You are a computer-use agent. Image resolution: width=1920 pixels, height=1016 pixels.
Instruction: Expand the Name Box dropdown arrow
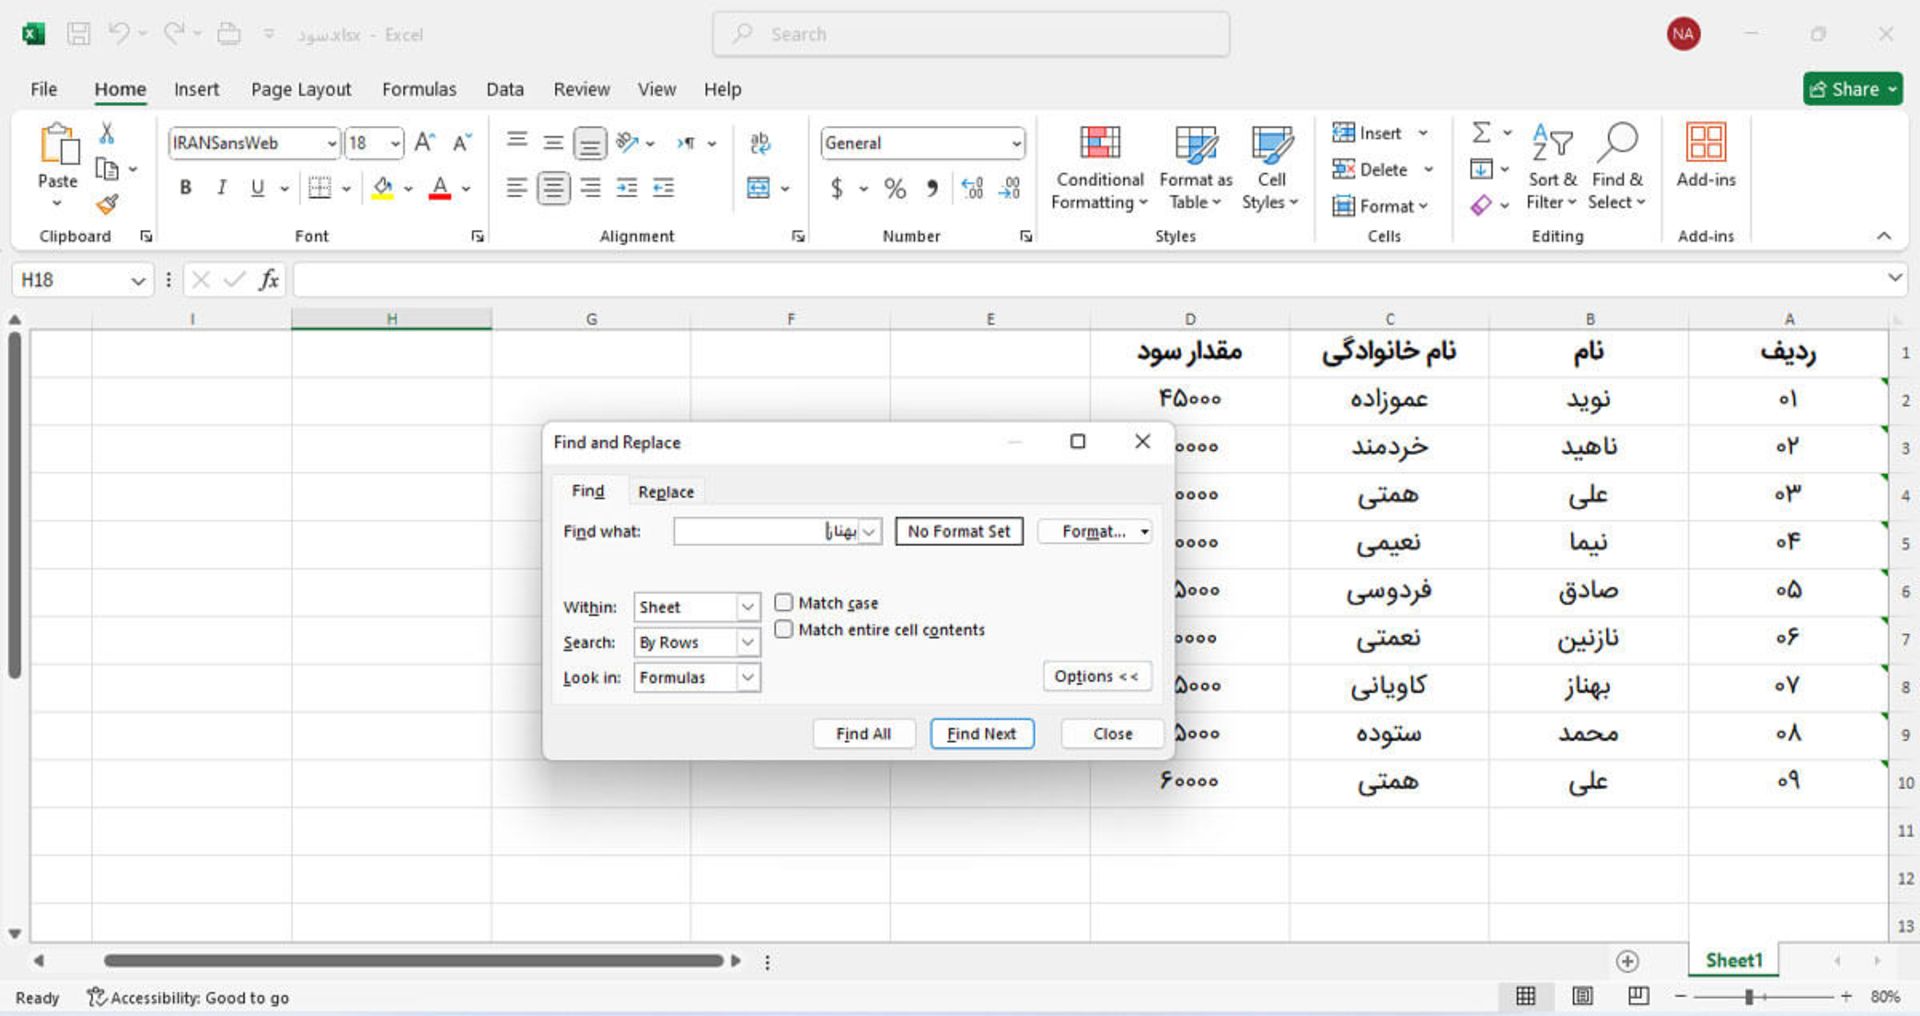(138, 281)
